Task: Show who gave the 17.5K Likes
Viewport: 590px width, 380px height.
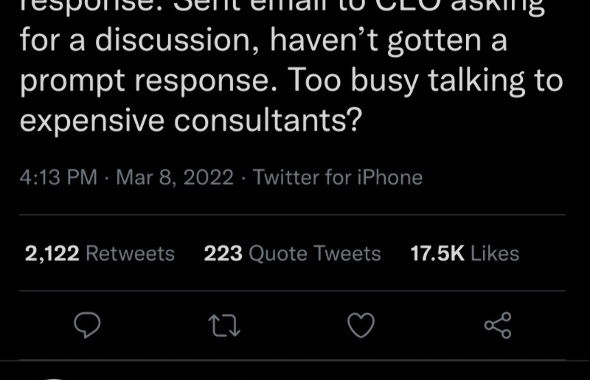Action: tap(465, 253)
